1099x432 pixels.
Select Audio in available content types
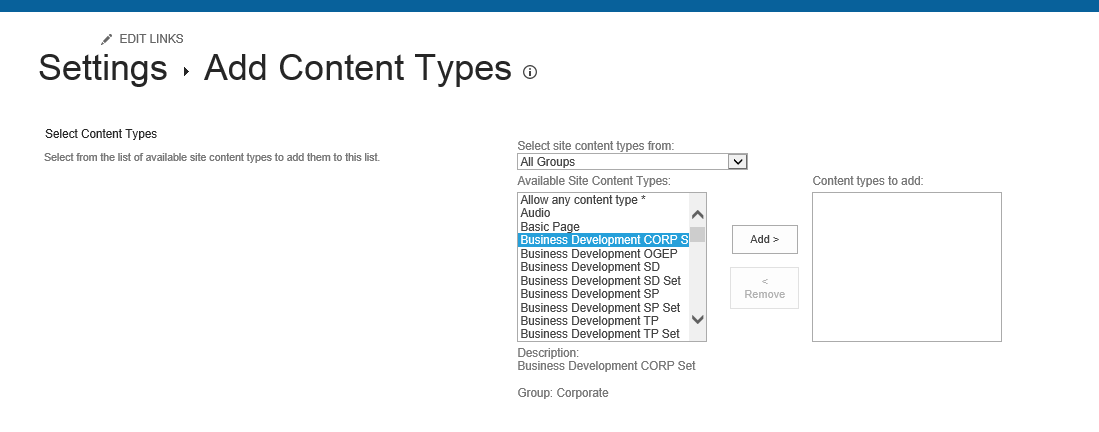point(536,213)
